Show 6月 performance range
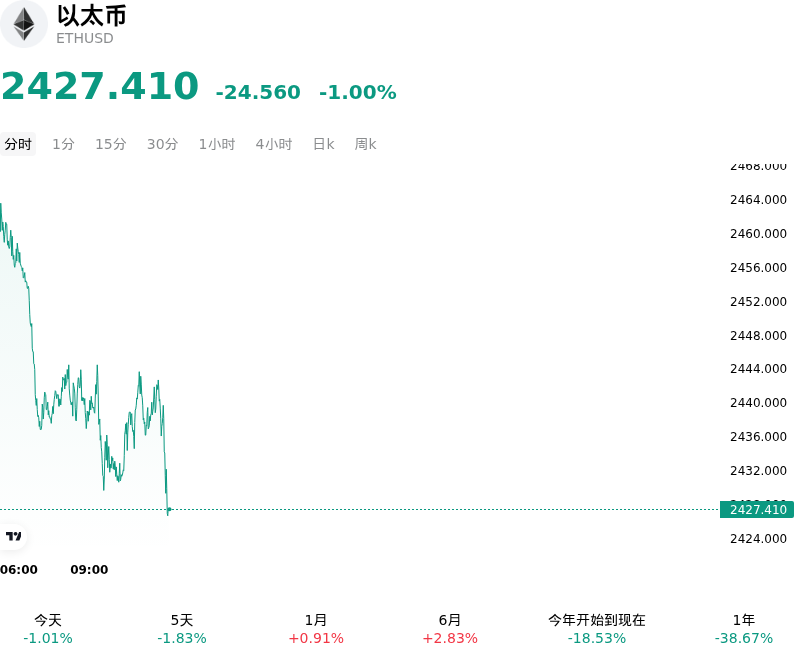This screenshot has width=800, height=658. [x=450, y=629]
